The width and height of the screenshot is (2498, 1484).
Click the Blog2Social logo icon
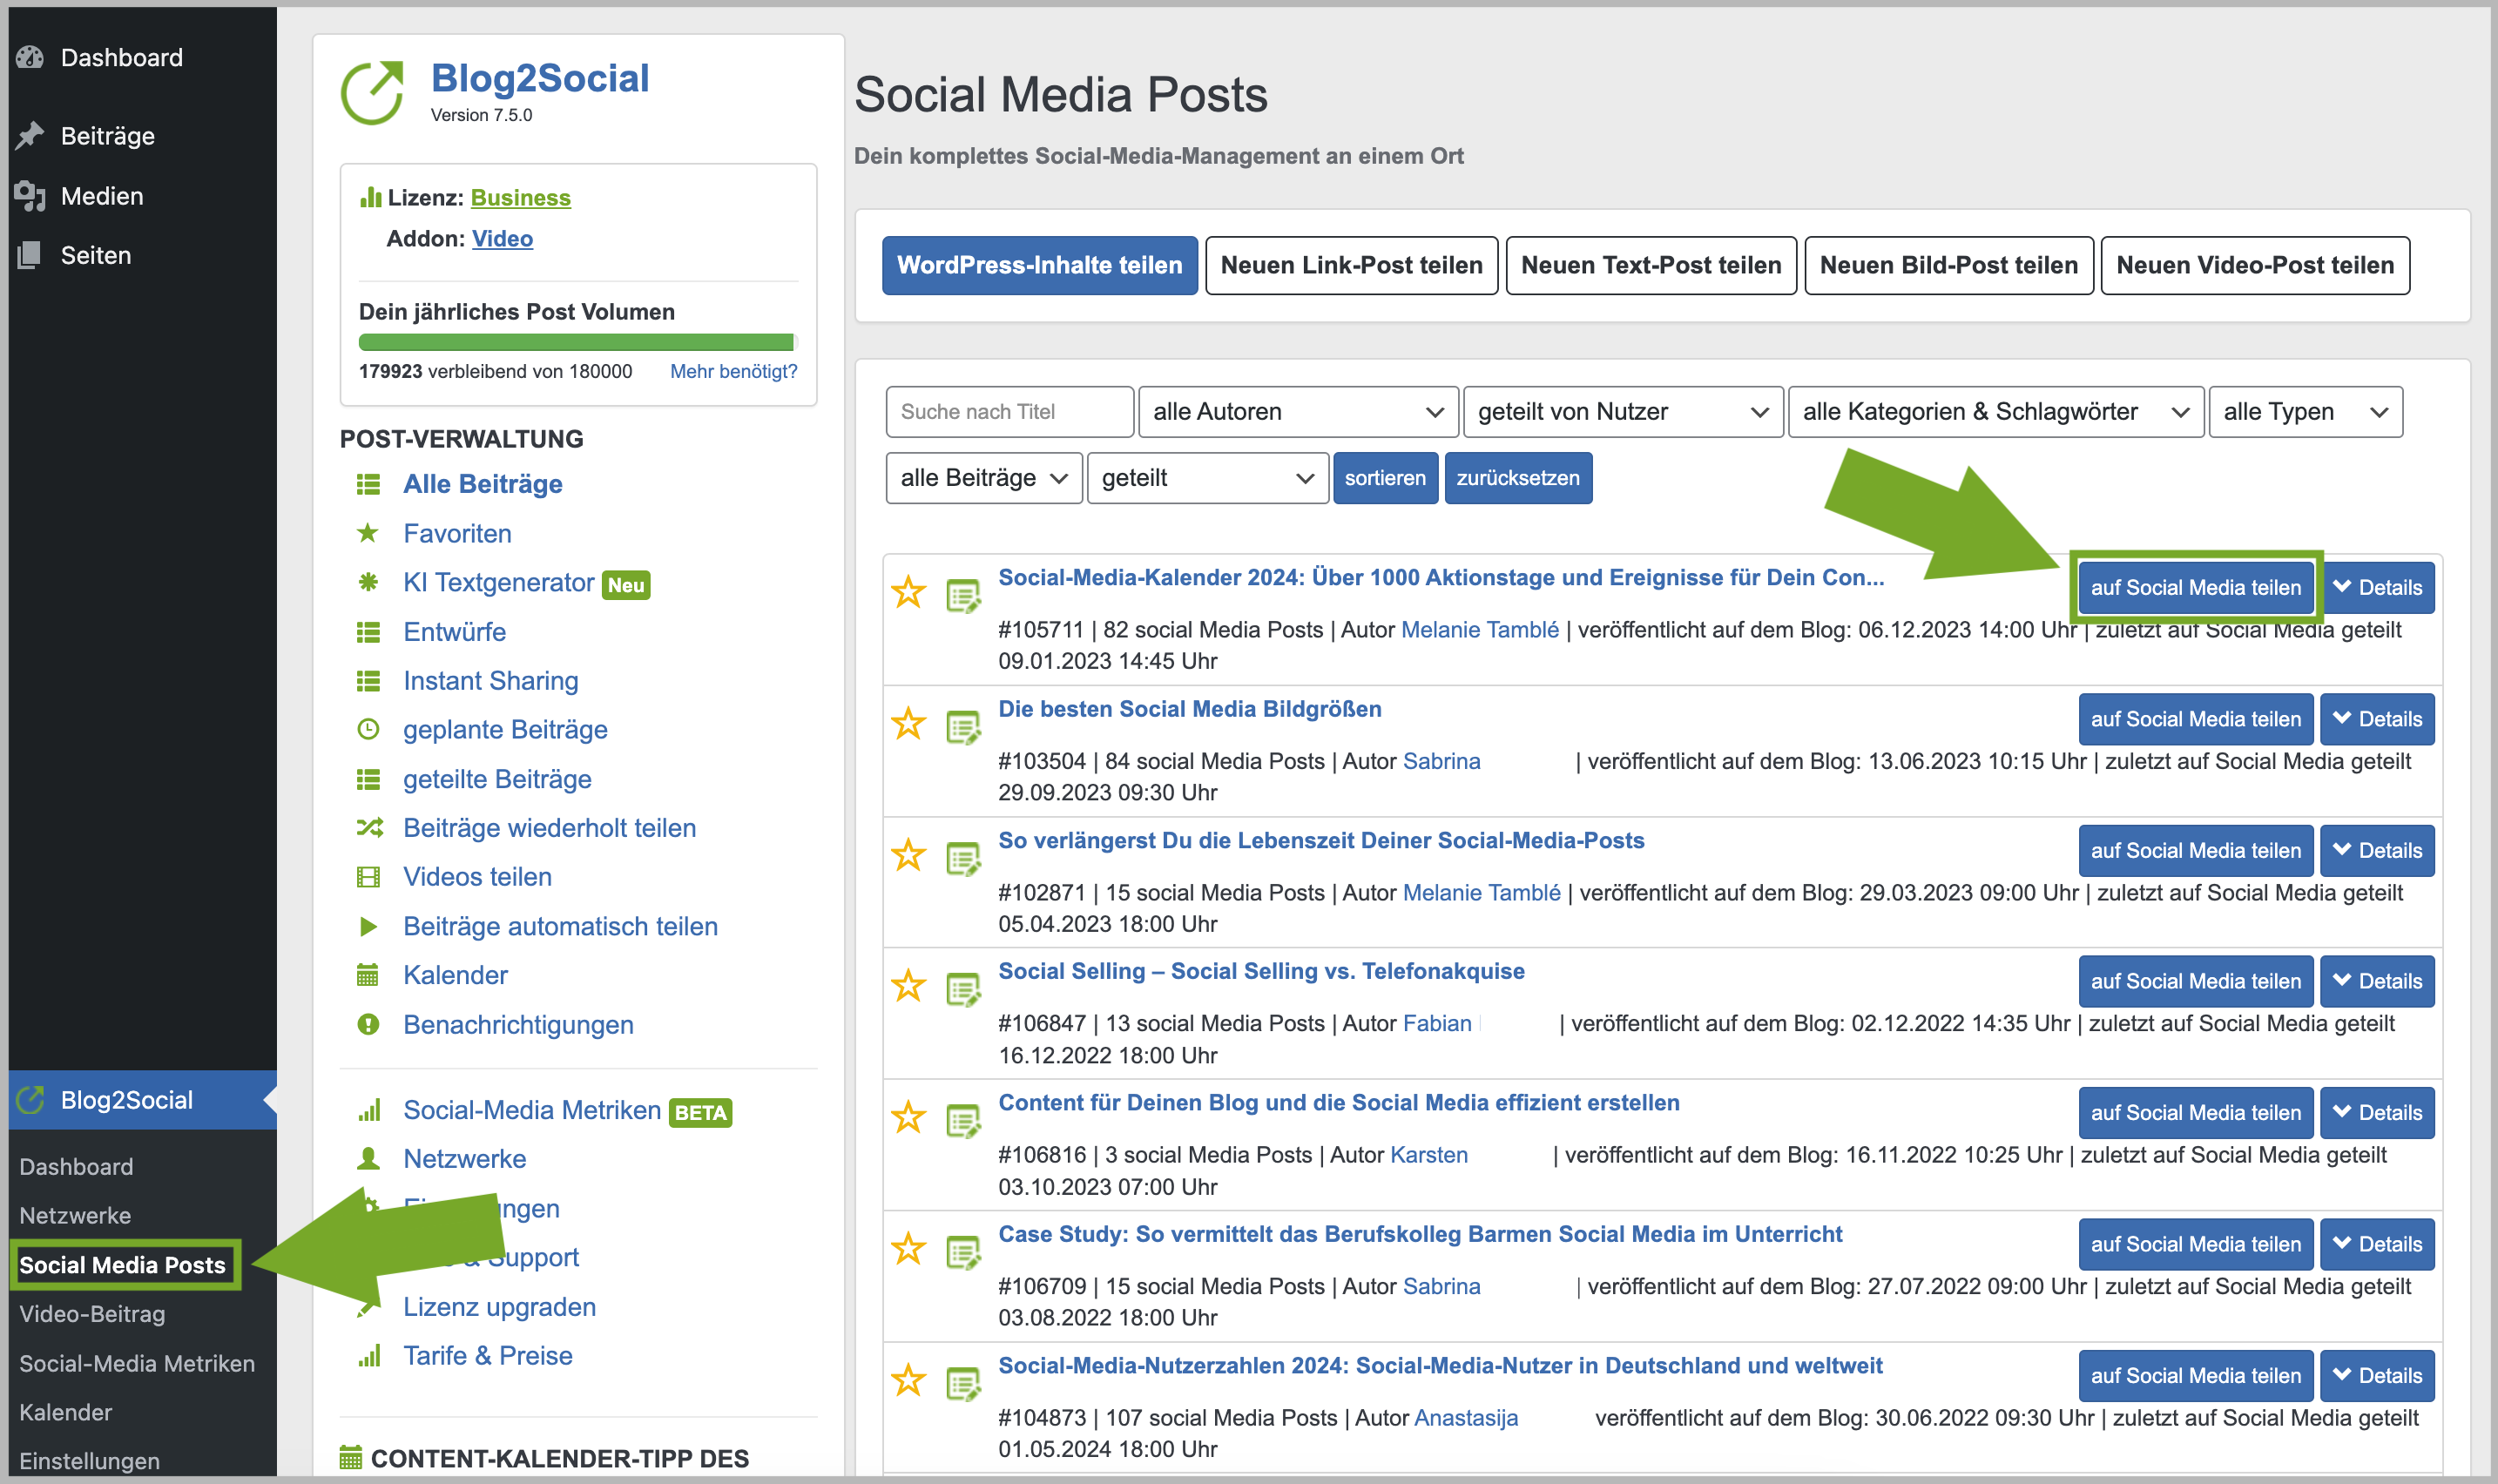point(372,93)
